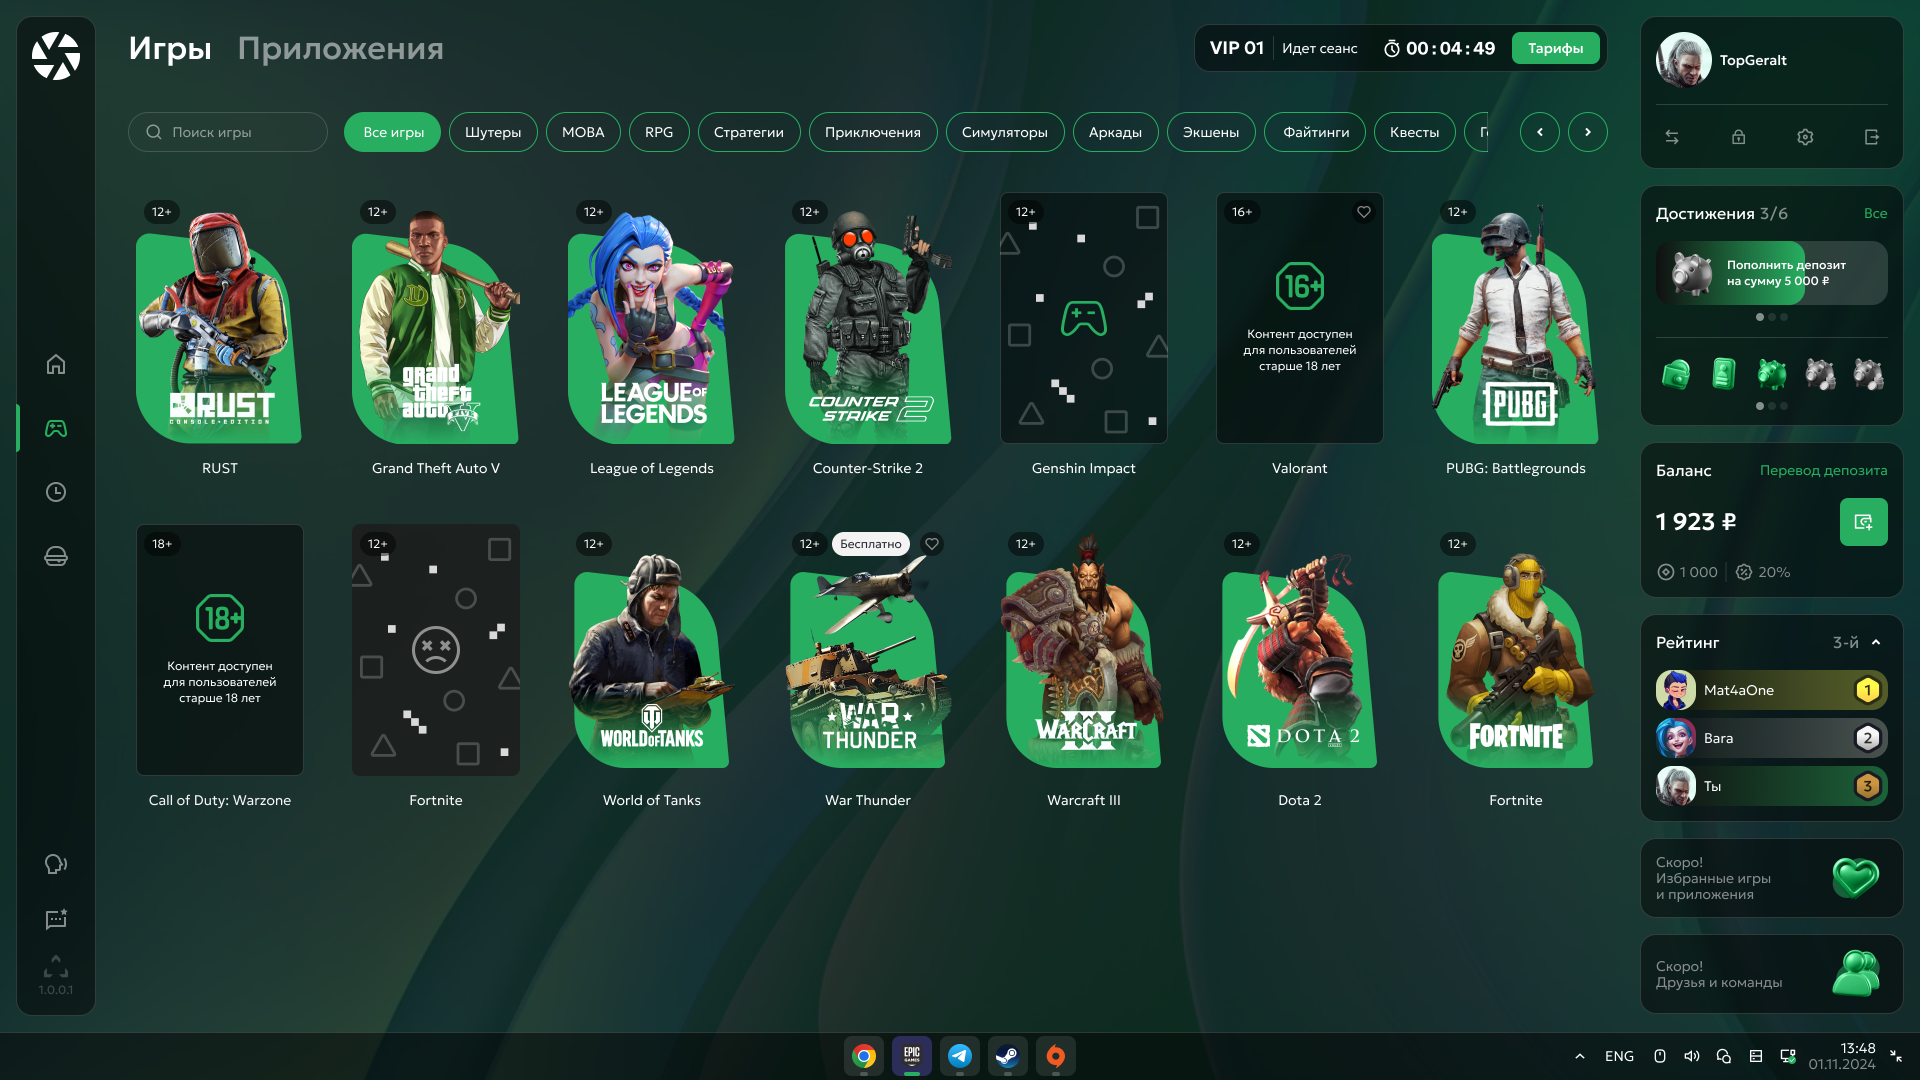Click the green balance top-up wallet button

1863,522
